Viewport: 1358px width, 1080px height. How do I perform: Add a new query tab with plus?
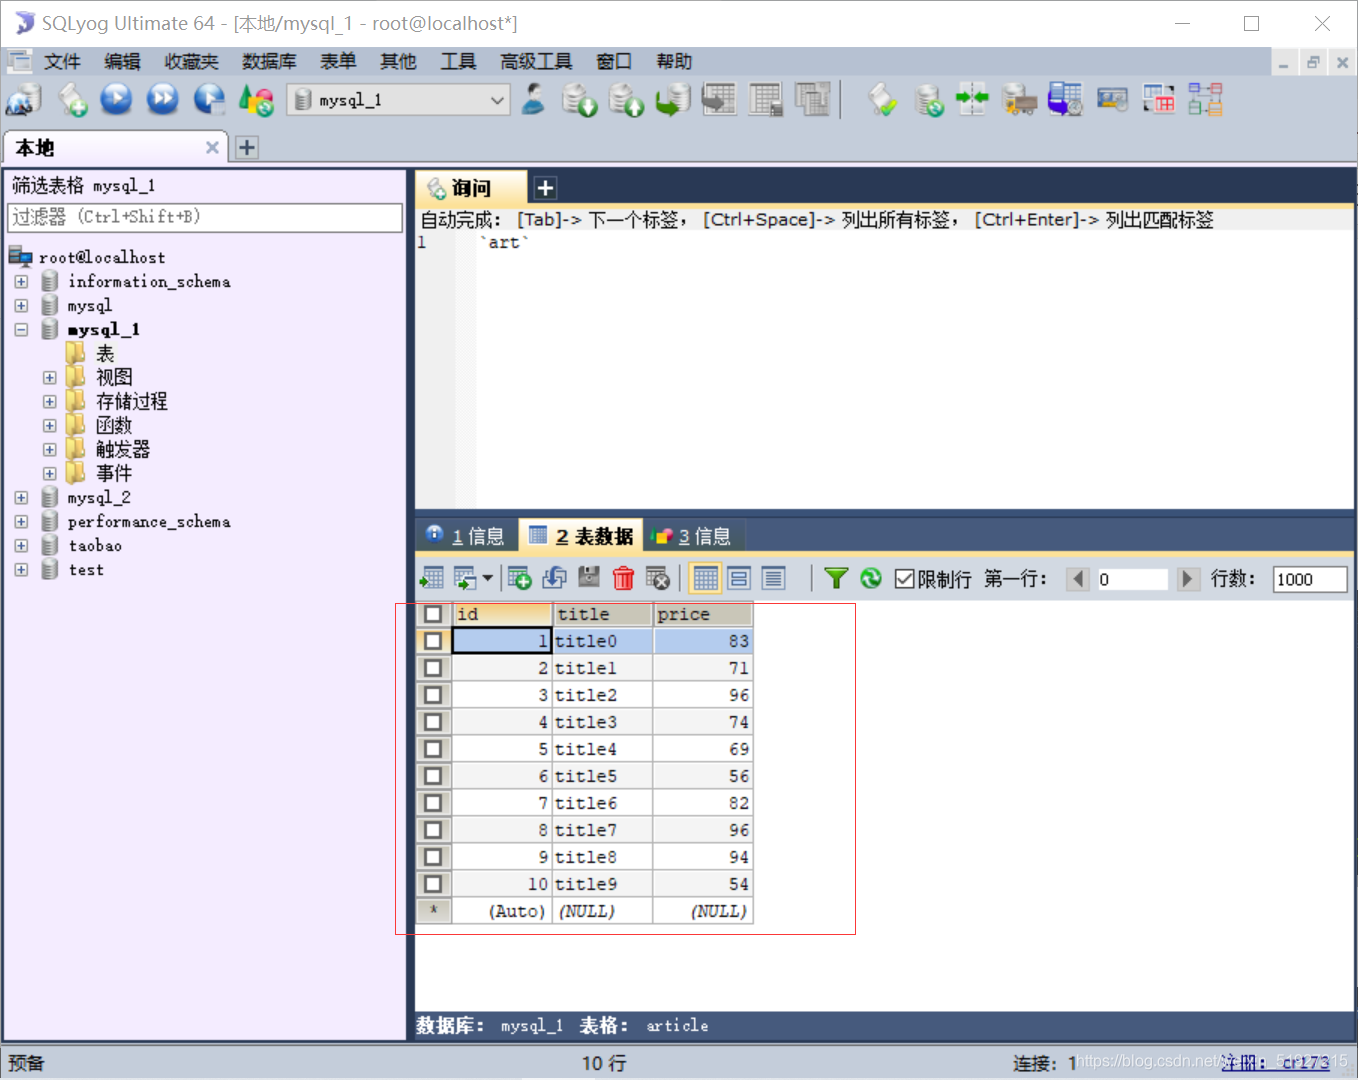coord(545,188)
